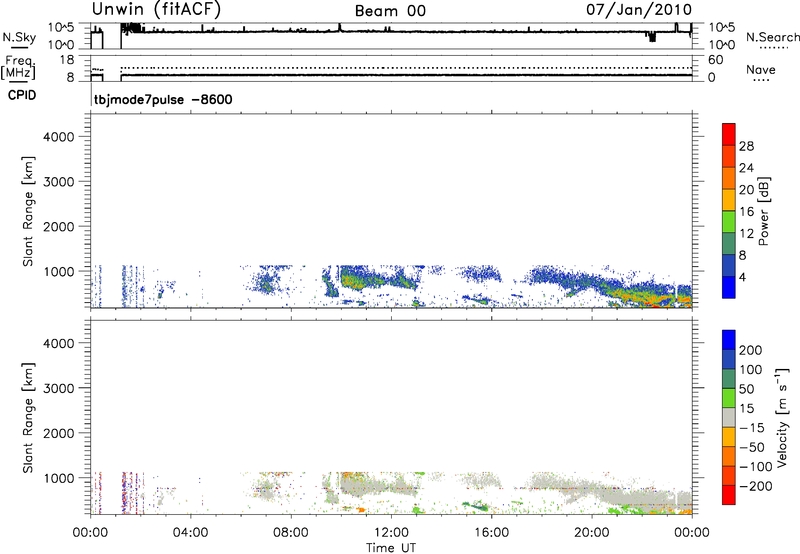Click the 'N.Search' legend label
Viewport: 800px width, 554px height.
point(772,37)
